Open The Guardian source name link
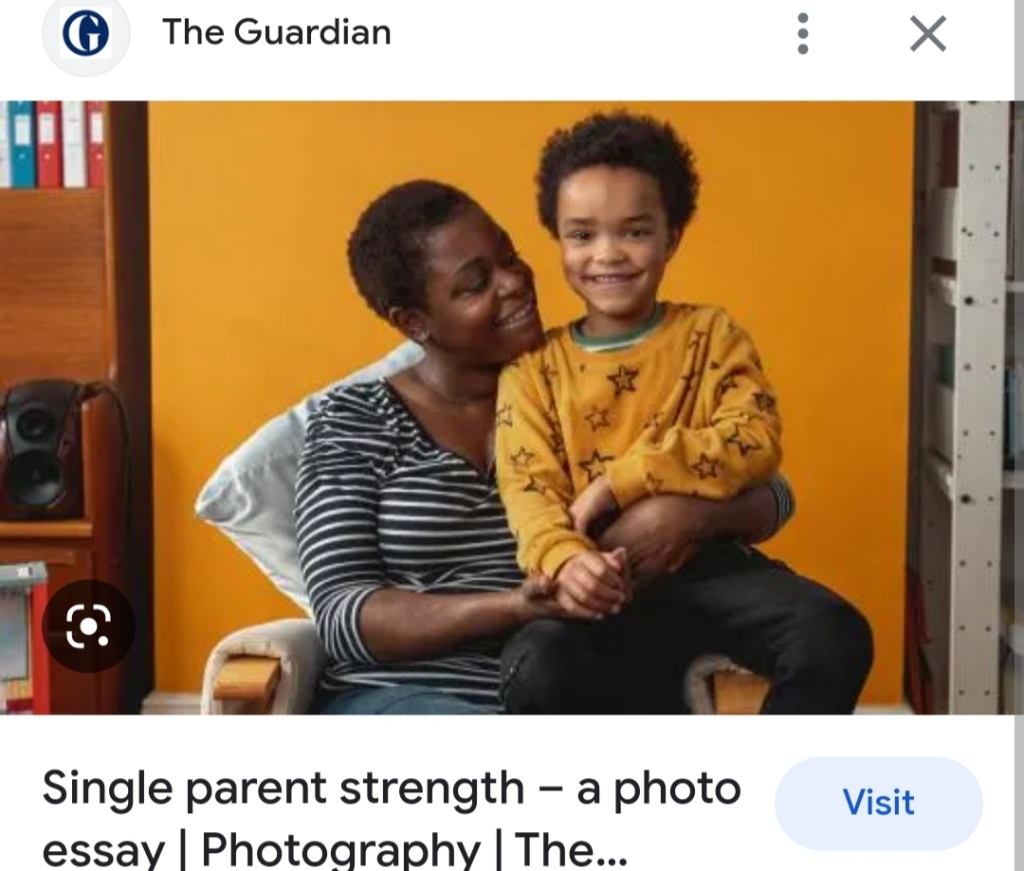1024x871 pixels. coord(277,32)
